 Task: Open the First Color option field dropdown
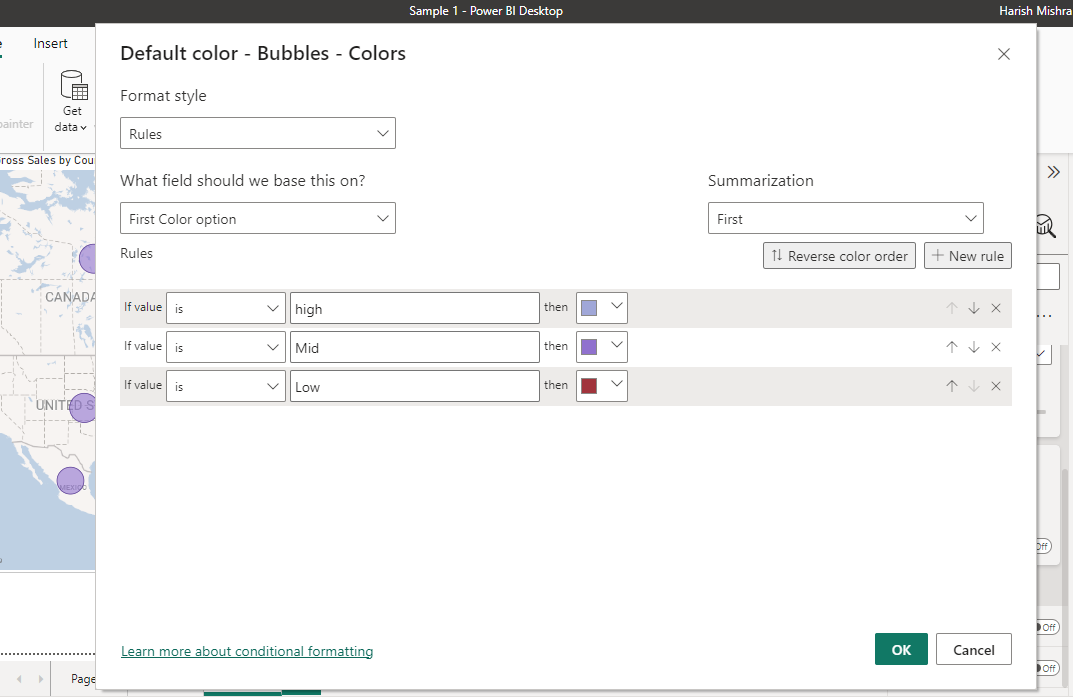click(x=258, y=218)
